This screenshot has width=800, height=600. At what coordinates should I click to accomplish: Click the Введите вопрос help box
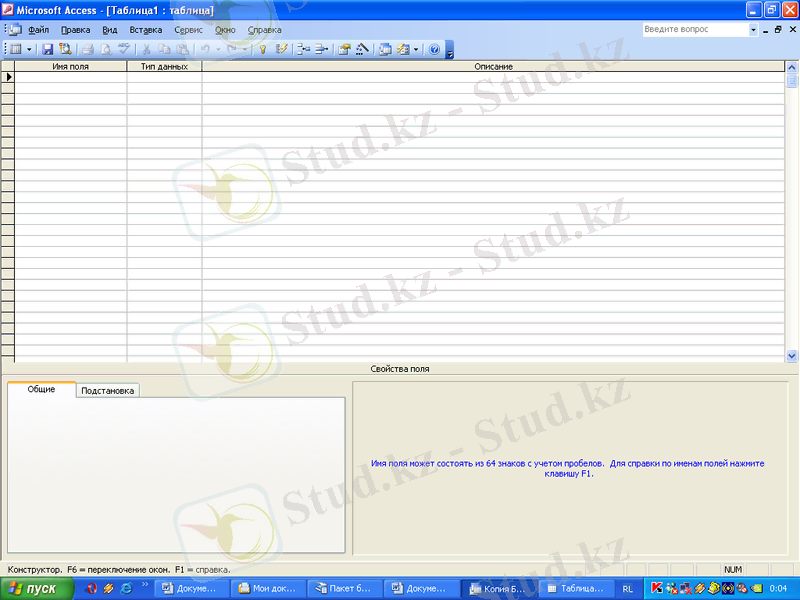coord(695,30)
